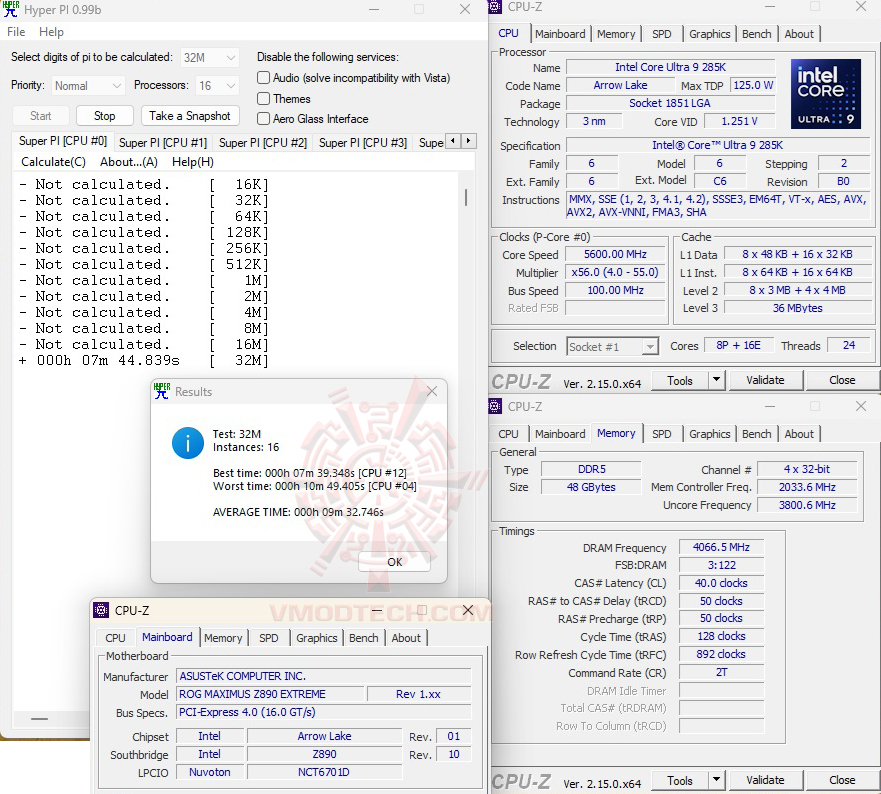Open the Help(H) menu in Super PI
The height and width of the screenshot is (794, 881).
(x=193, y=162)
